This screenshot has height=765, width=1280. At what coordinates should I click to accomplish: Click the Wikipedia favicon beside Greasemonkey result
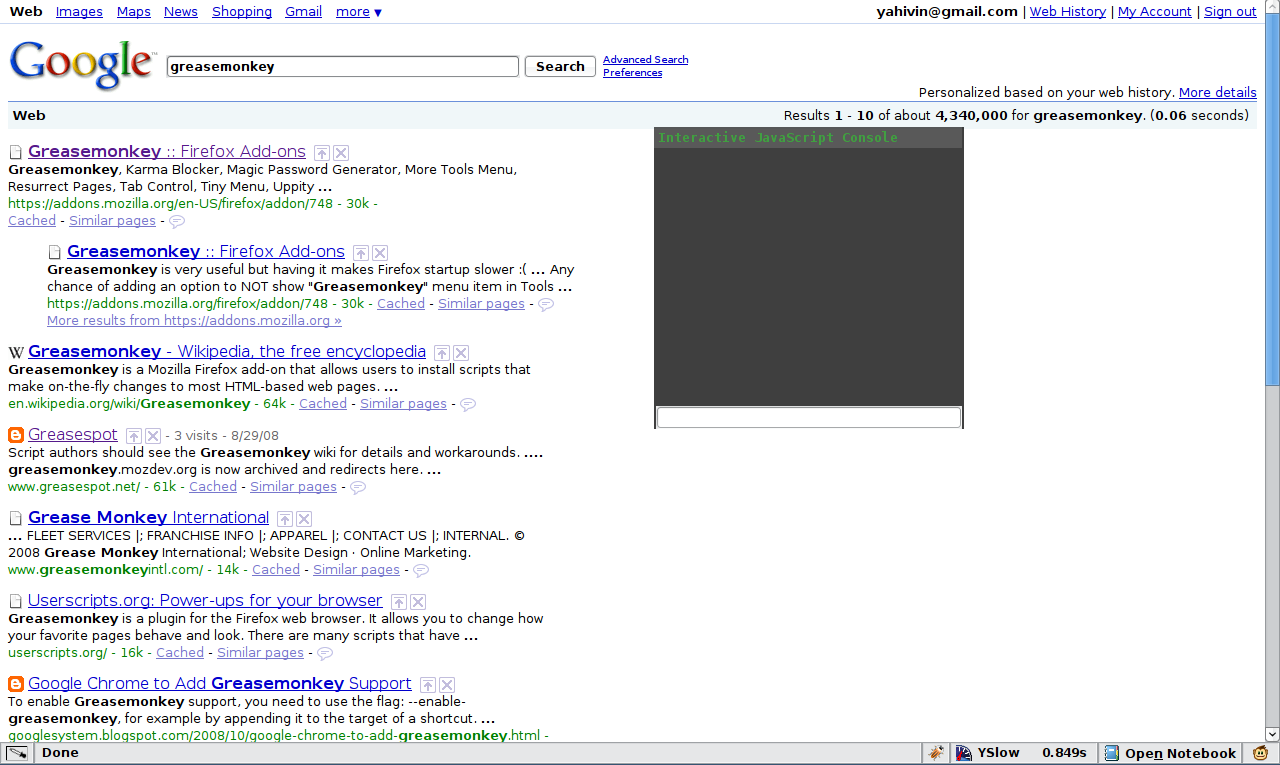[x=16, y=353]
